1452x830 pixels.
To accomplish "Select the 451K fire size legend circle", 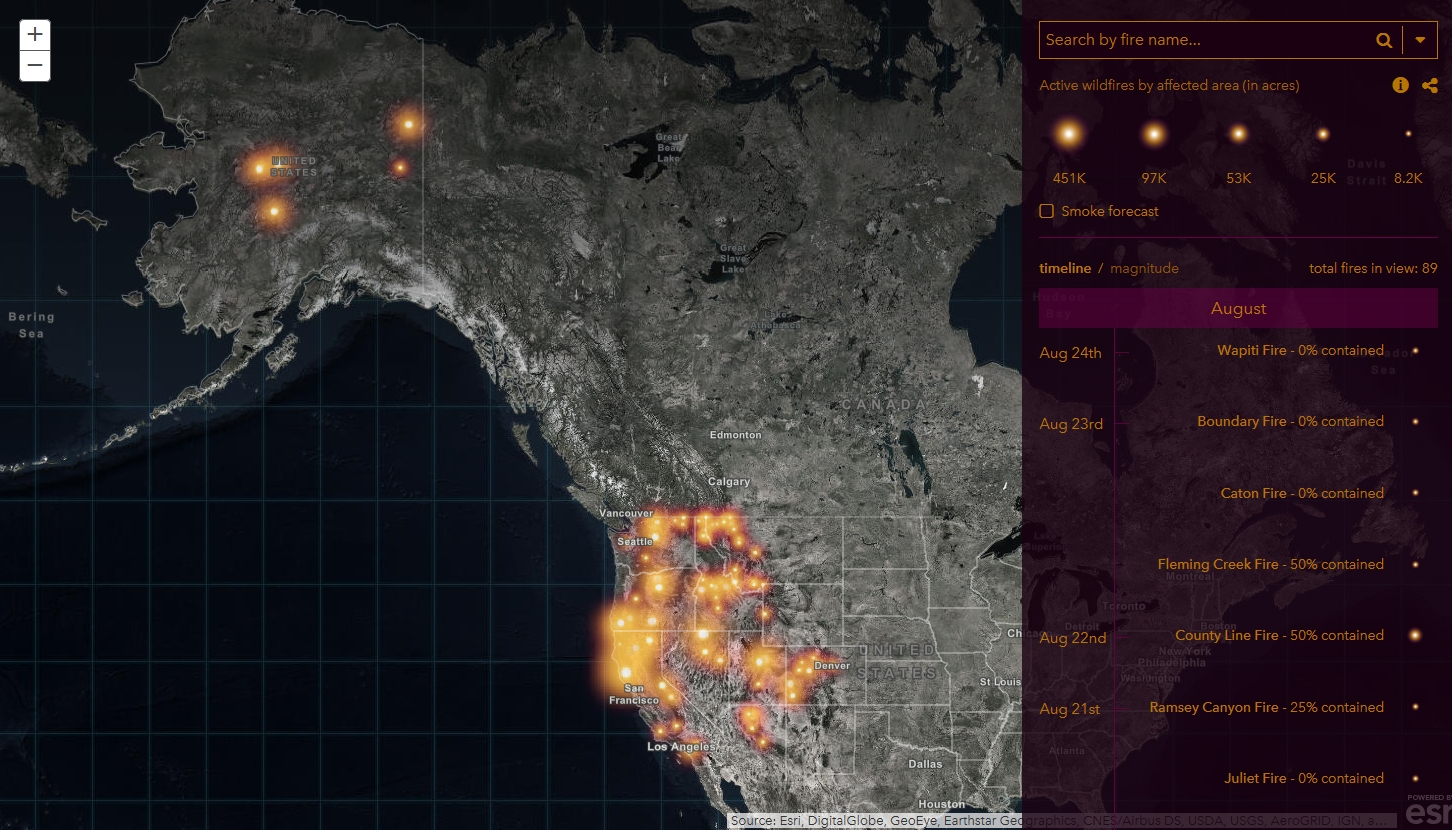I will pos(1069,133).
